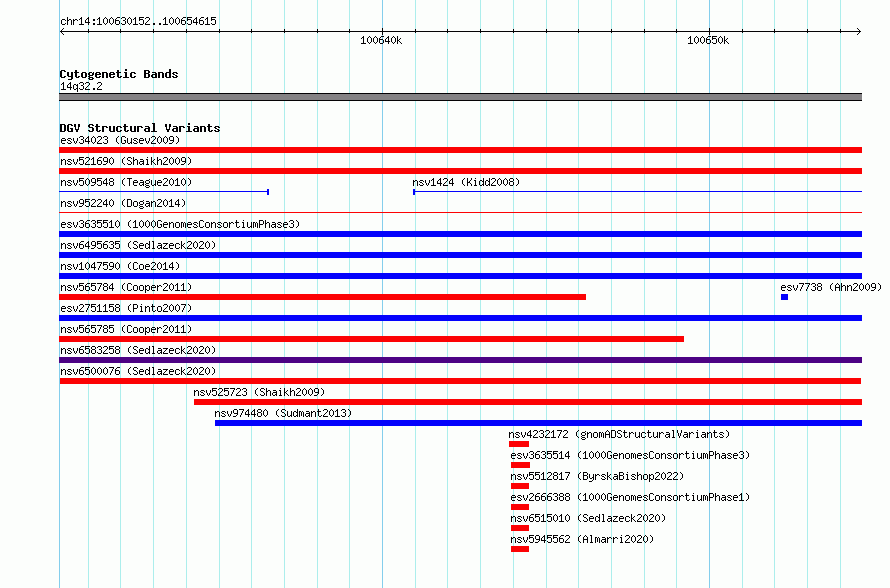Click small red bar under nsv4232172
Screen dimensions: 890x588
(519, 444)
